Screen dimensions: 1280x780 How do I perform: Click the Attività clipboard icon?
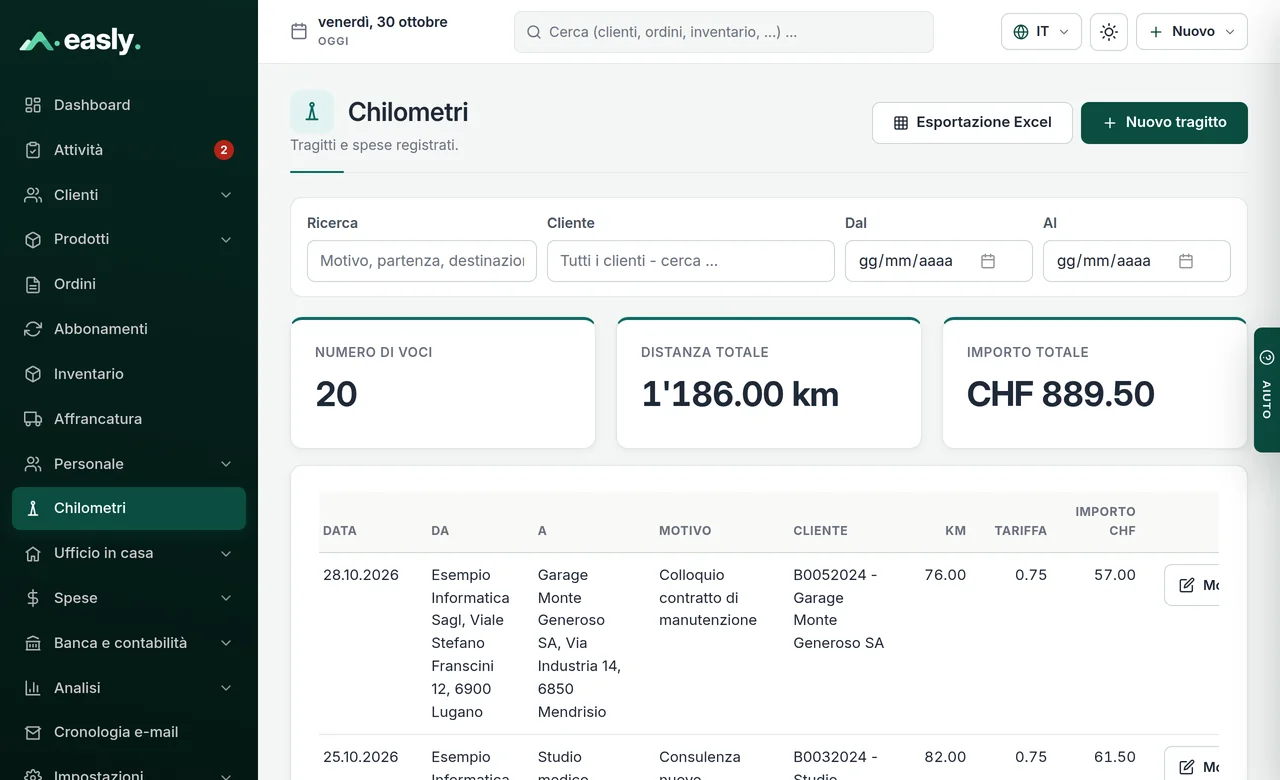tap(33, 150)
